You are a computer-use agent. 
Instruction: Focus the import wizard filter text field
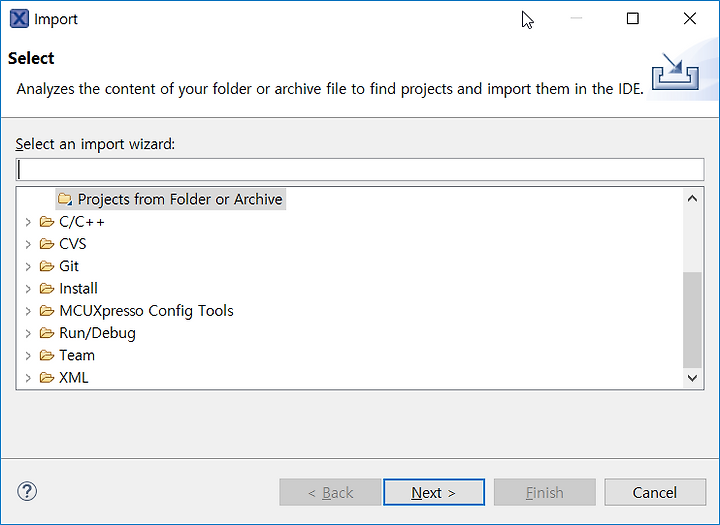(360, 169)
